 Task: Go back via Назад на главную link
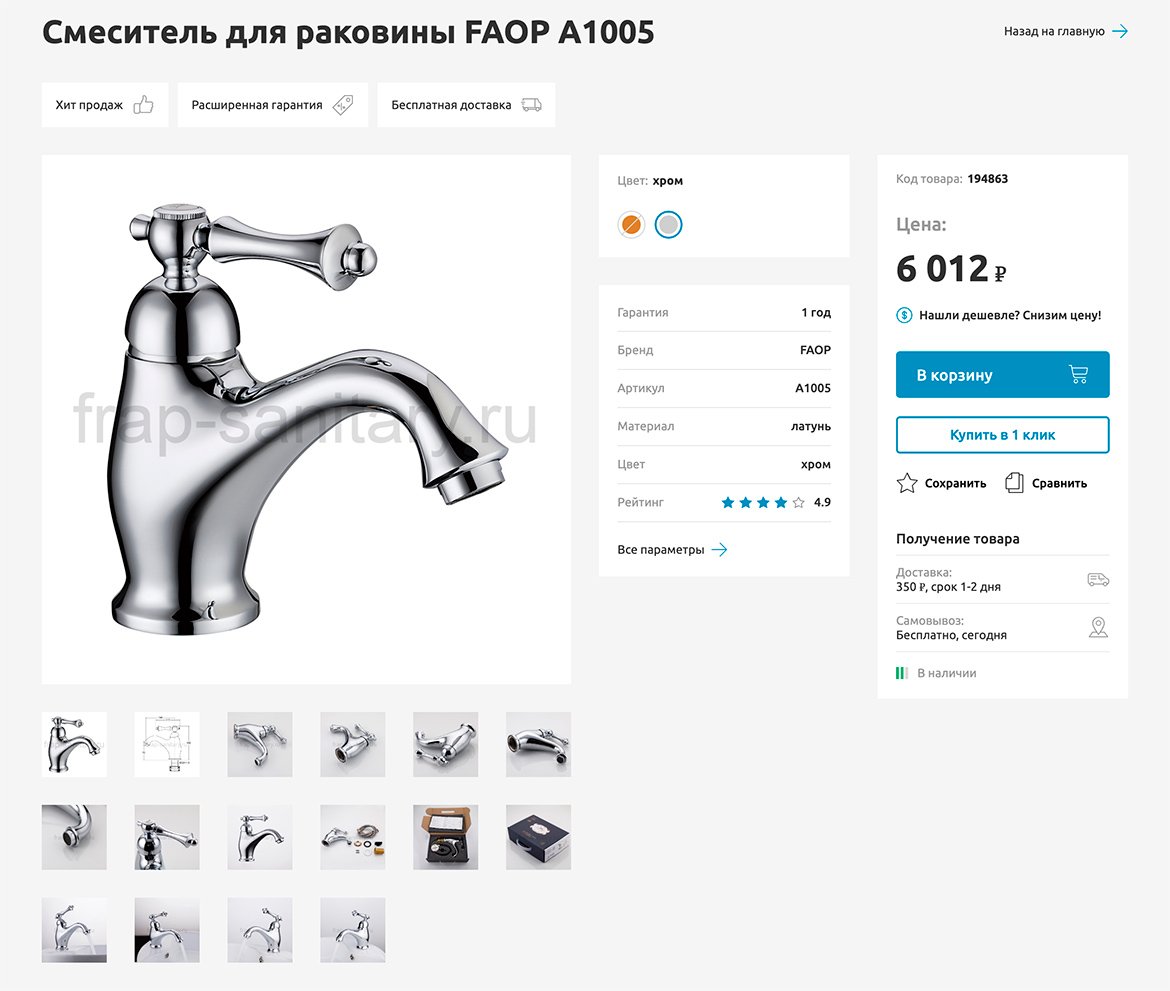point(1065,31)
